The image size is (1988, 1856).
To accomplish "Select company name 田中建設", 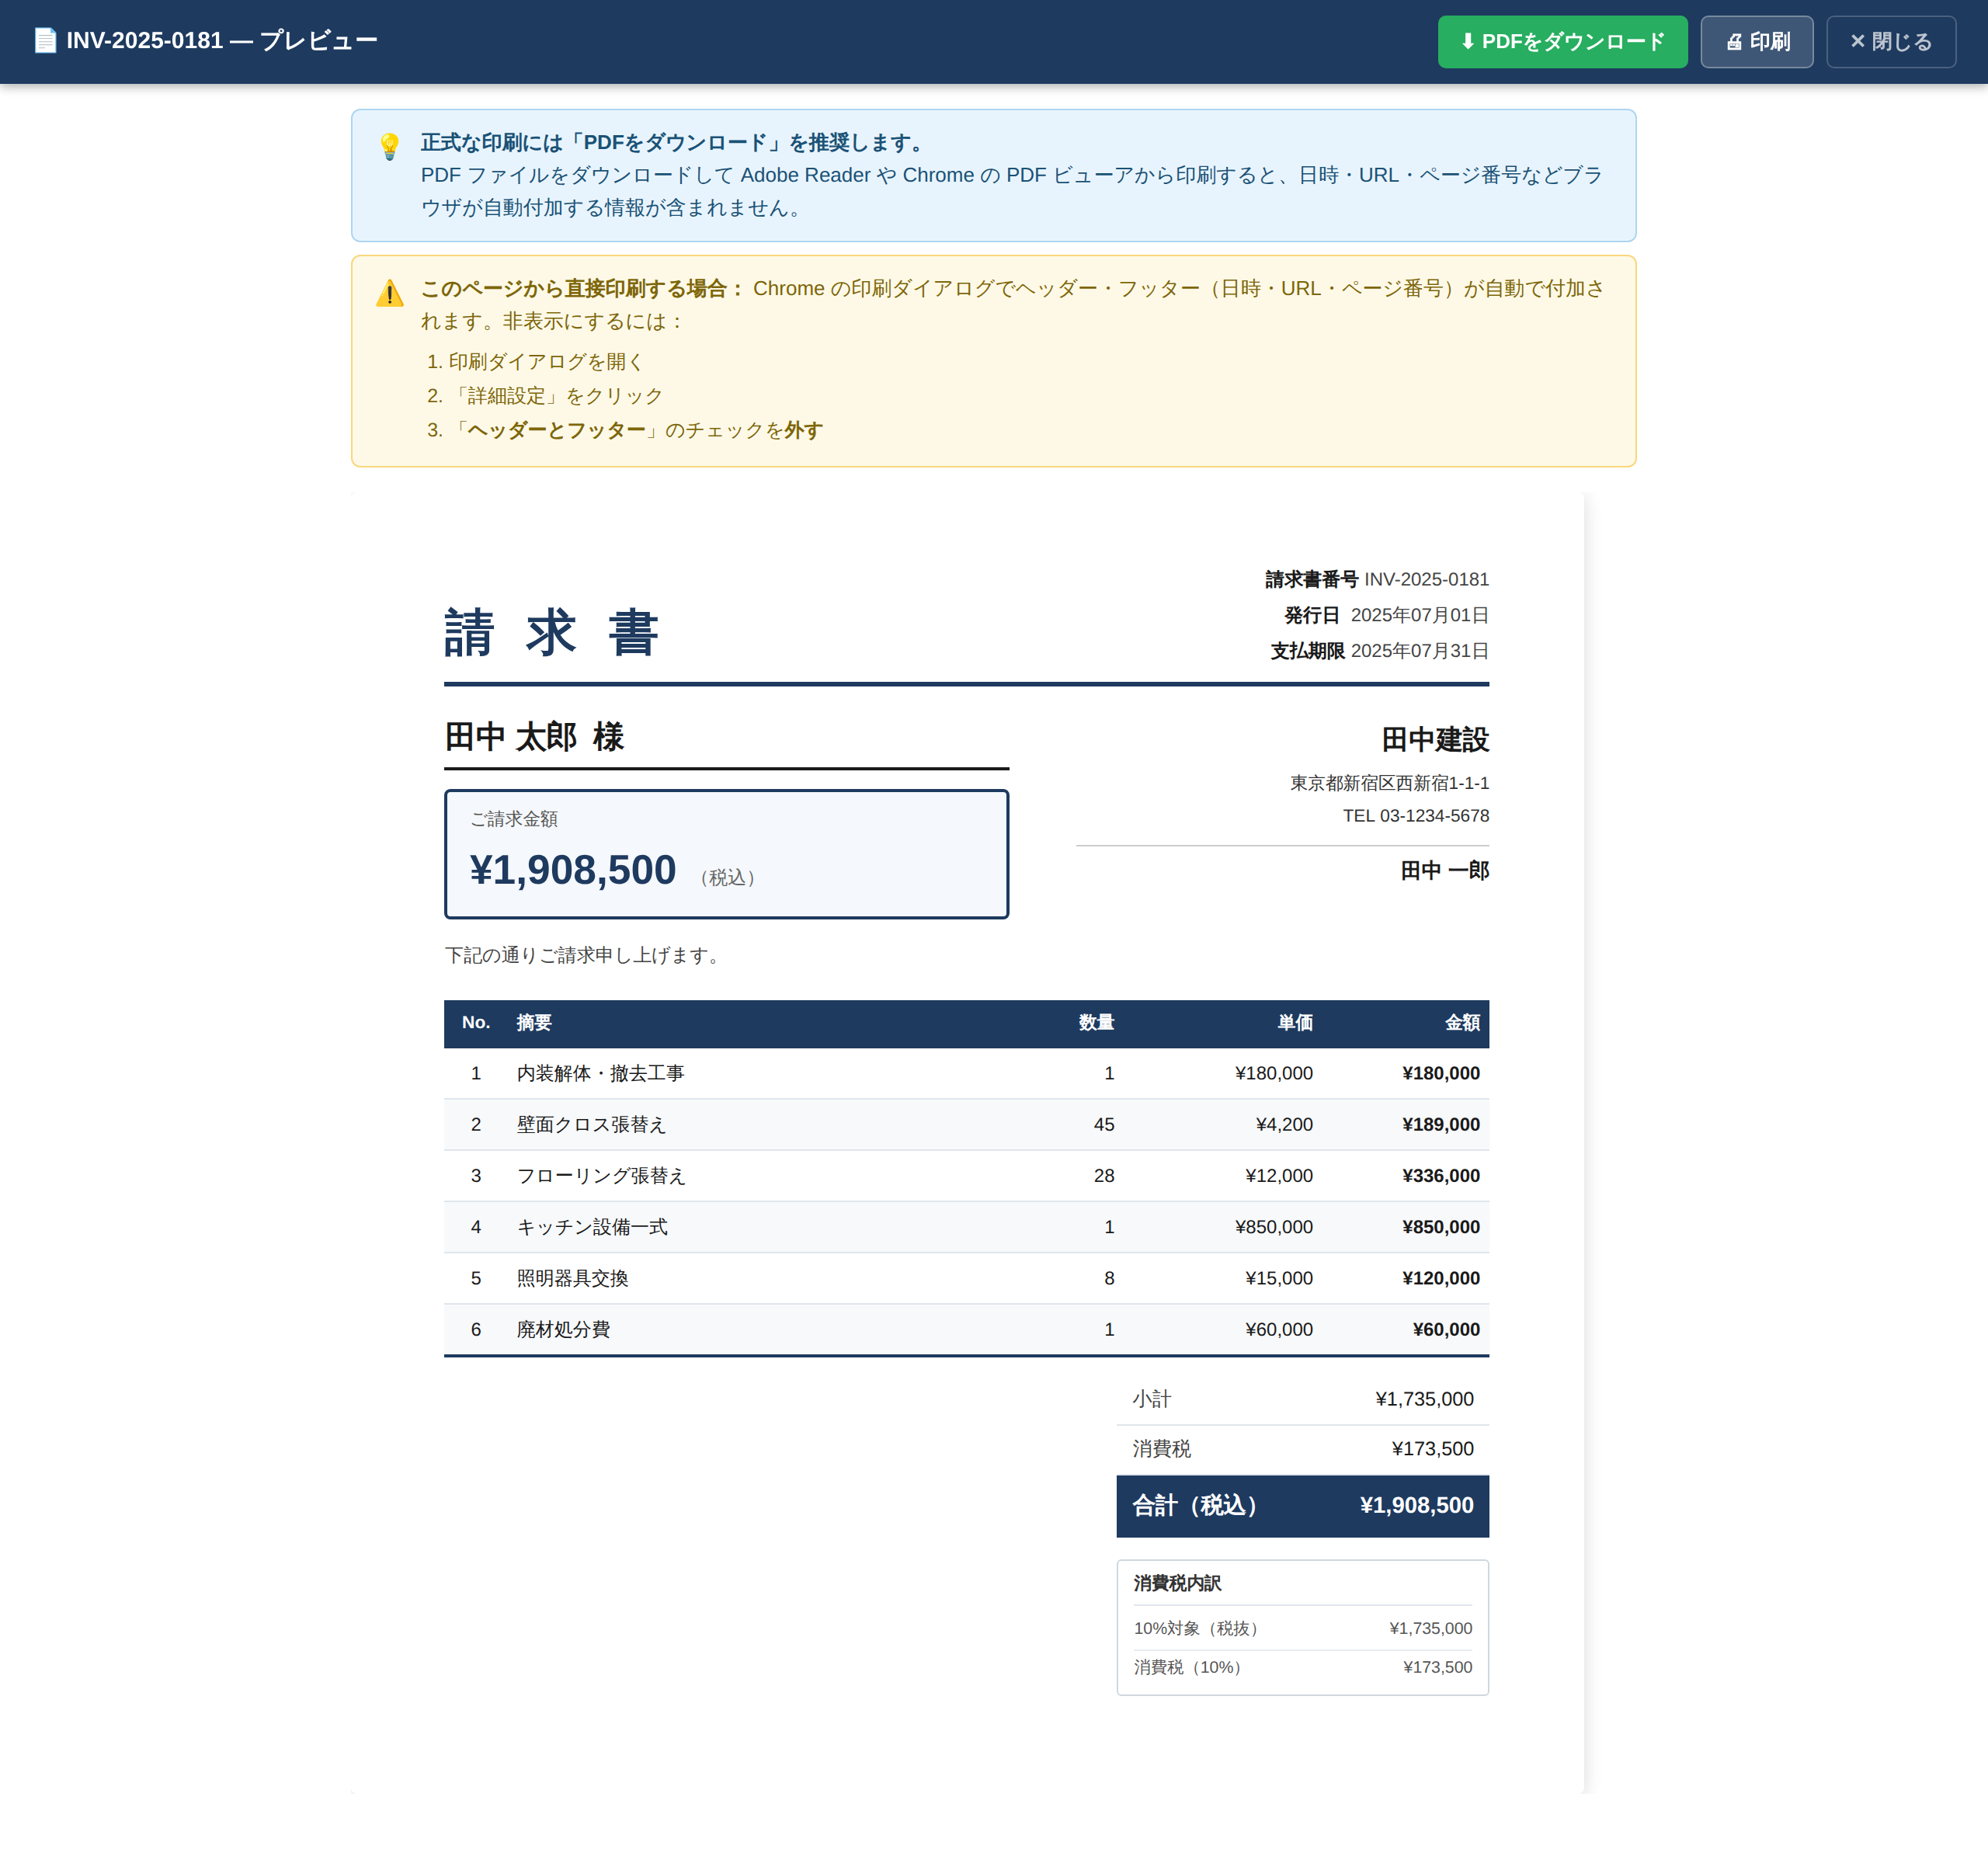I will (x=1434, y=740).
